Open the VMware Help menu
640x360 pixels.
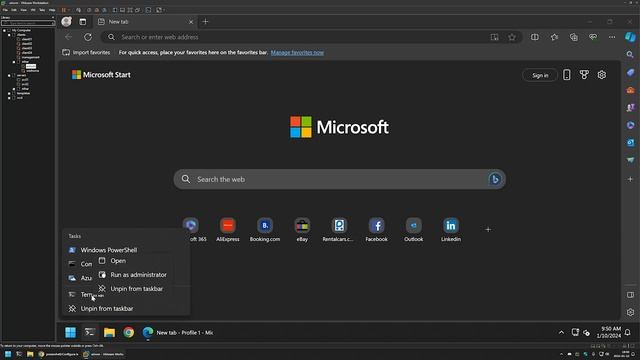point(52,10)
